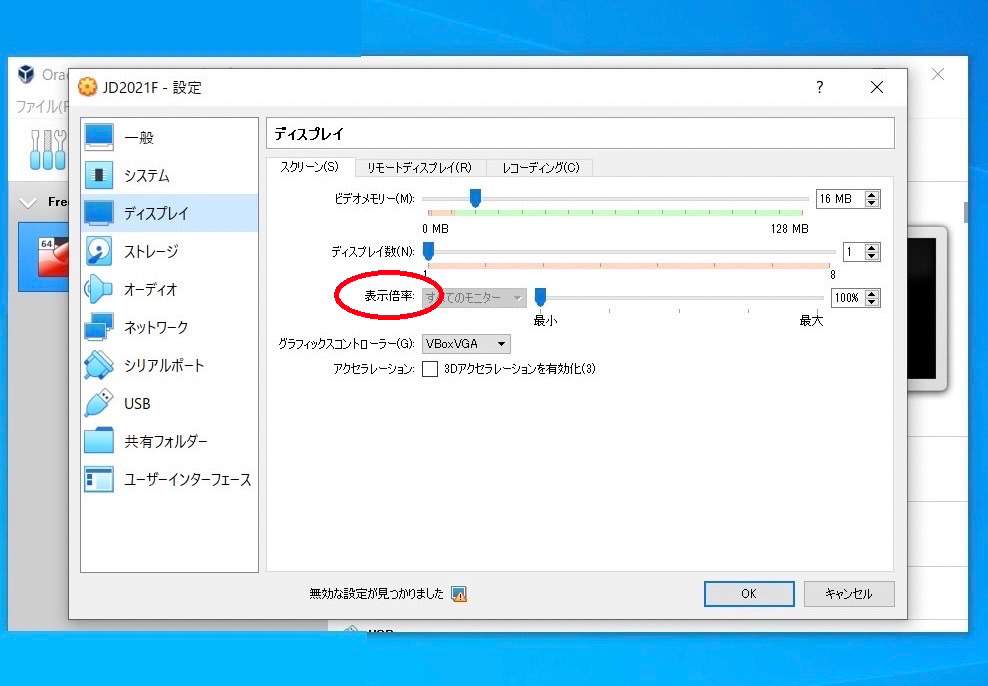Increase video memory with spinner up arrow

point(872,195)
